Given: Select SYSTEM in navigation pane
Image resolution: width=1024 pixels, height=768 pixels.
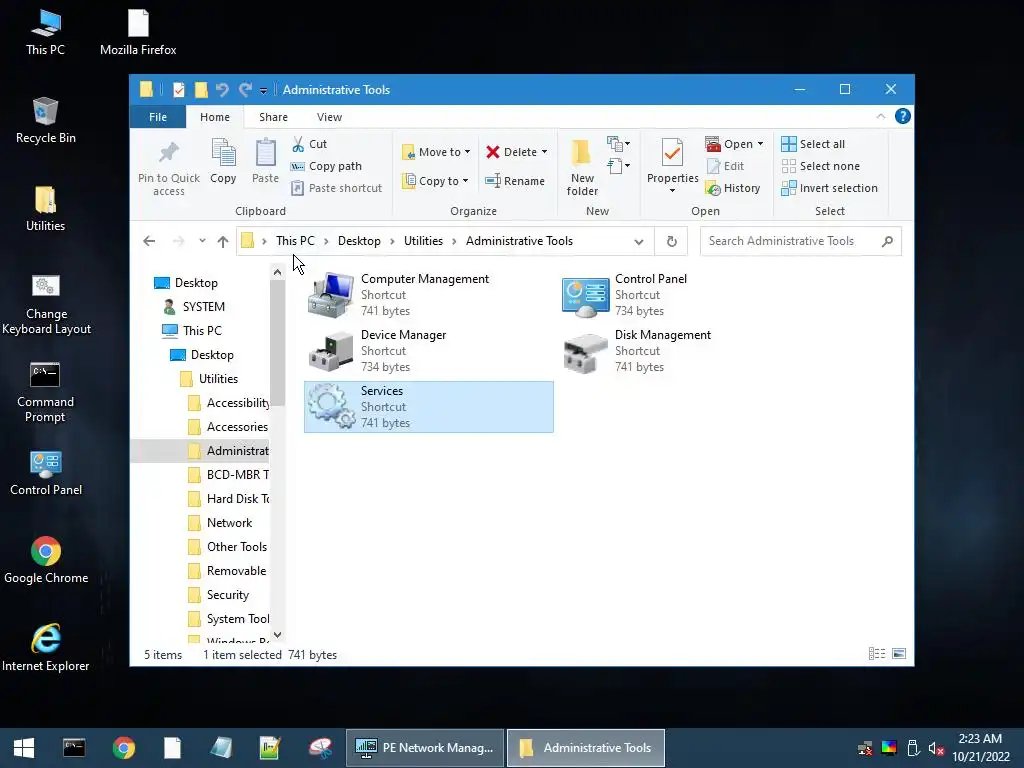Looking at the screenshot, I should click(x=194, y=306).
